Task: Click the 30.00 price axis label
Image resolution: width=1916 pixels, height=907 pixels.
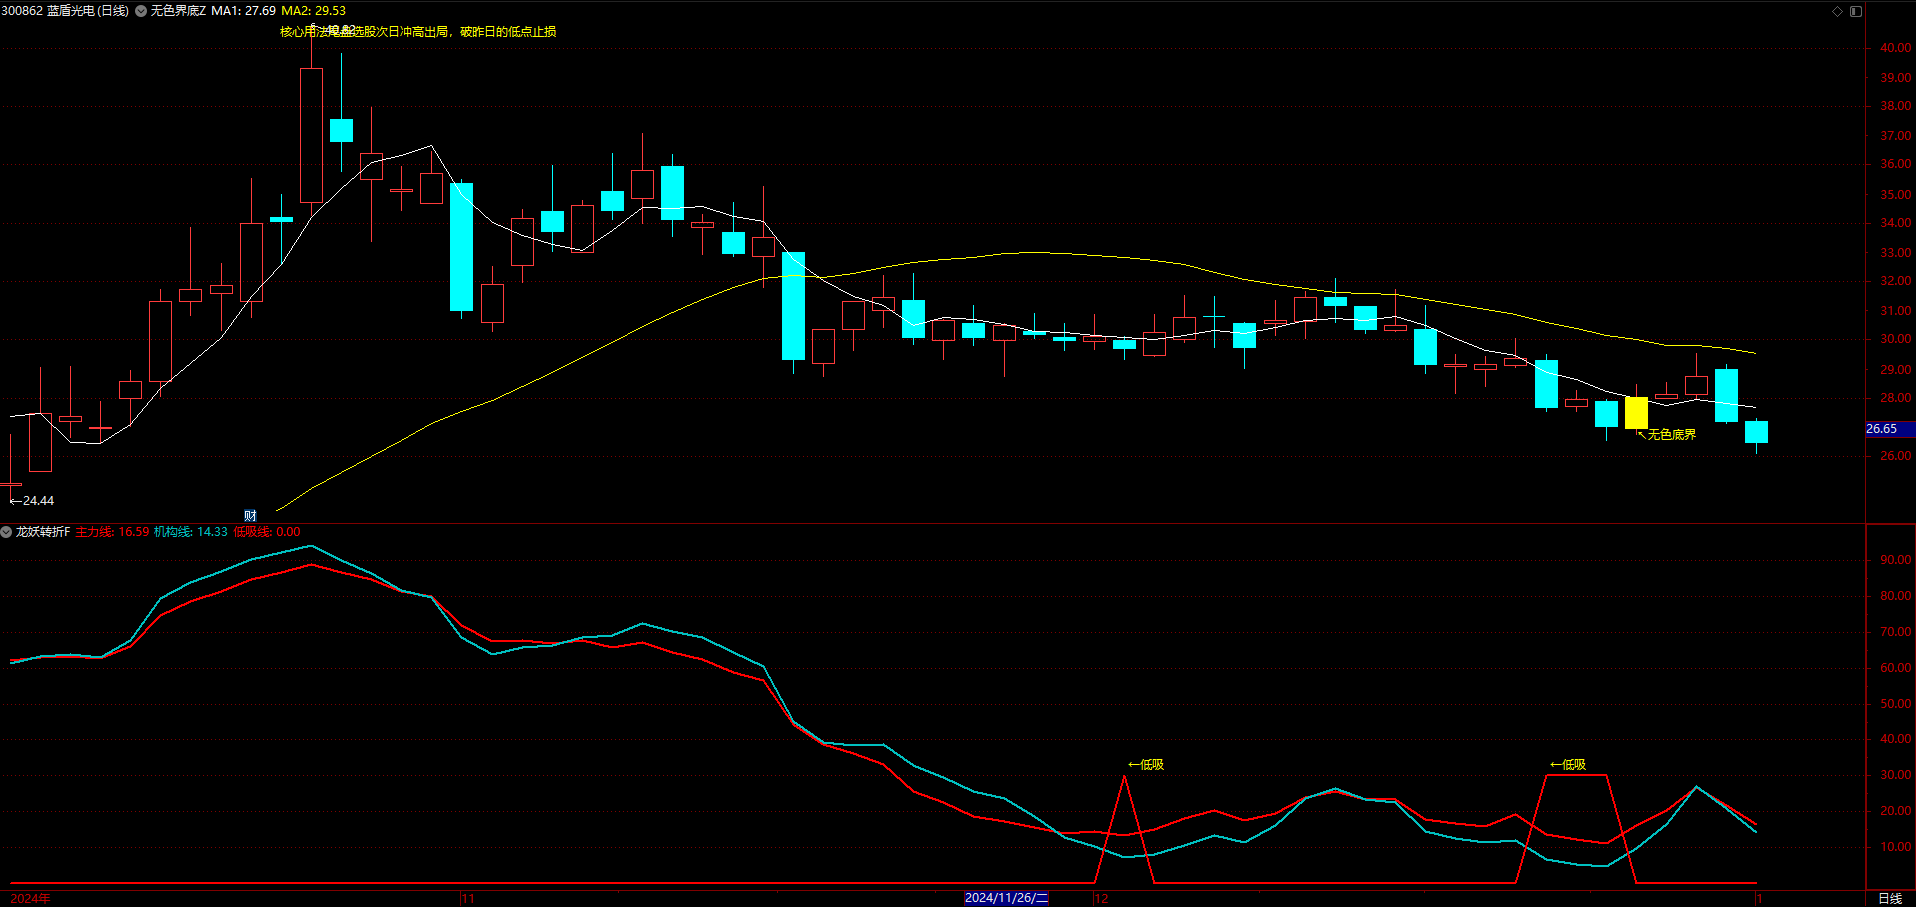Action: [x=1895, y=339]
